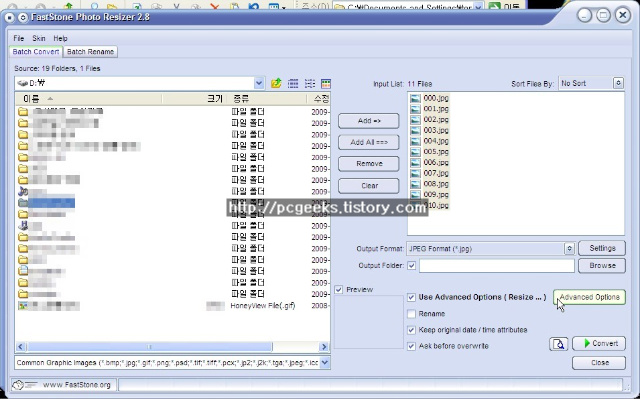Open the Skin menu

click(39, 38)
